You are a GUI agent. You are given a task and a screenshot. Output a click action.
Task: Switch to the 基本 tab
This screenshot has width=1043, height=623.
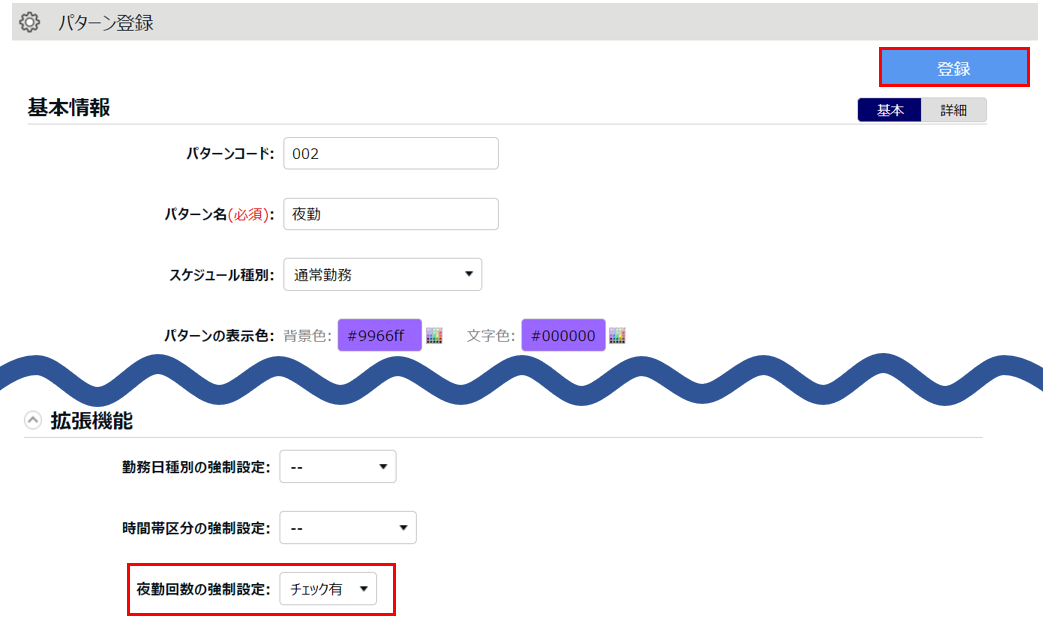click(x=889, y=110)
